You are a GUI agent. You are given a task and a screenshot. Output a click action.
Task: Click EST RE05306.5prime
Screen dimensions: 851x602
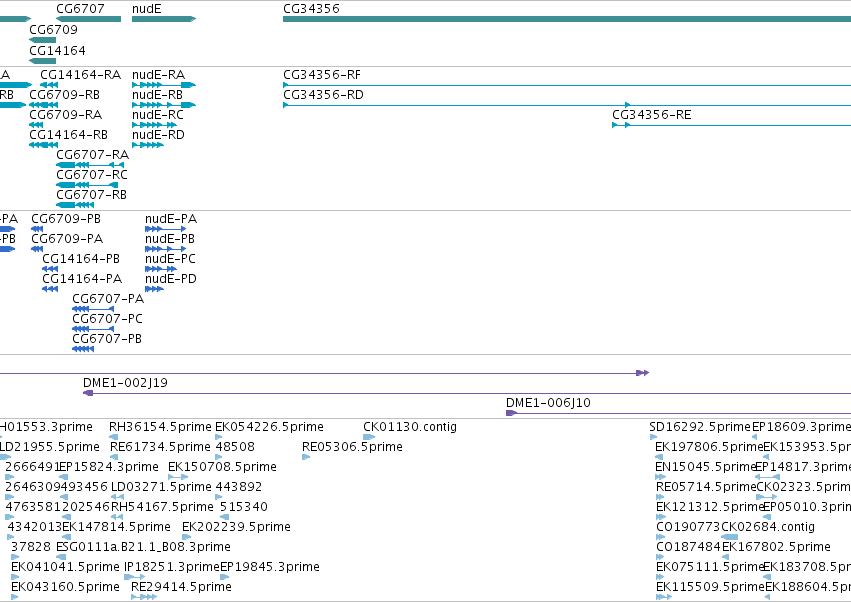(x=306, y=457)
